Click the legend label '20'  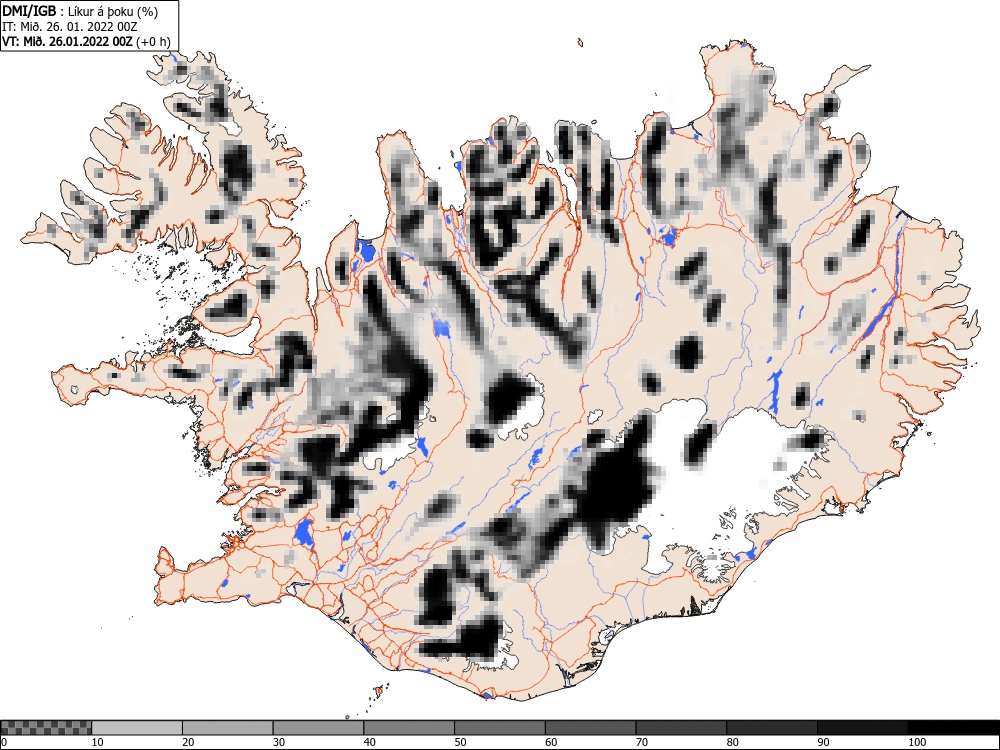coord(188,742)
